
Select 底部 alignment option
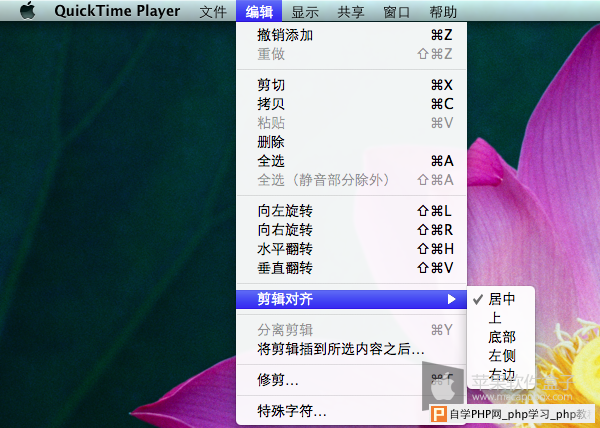click(x=501, y=337)
